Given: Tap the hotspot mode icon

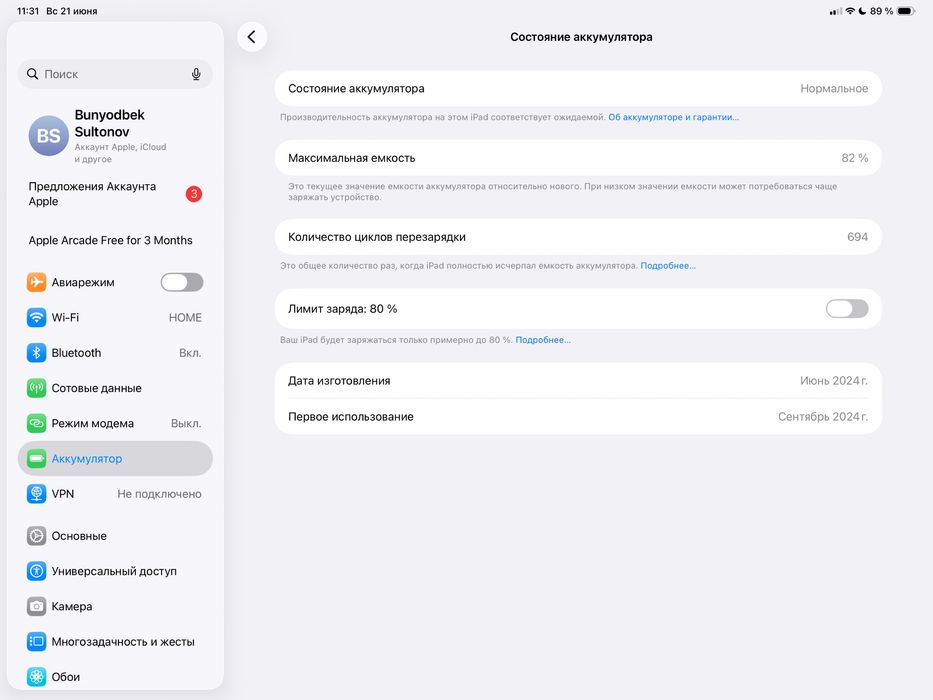Looking at the screenshot, I should (x=36, y=423).
